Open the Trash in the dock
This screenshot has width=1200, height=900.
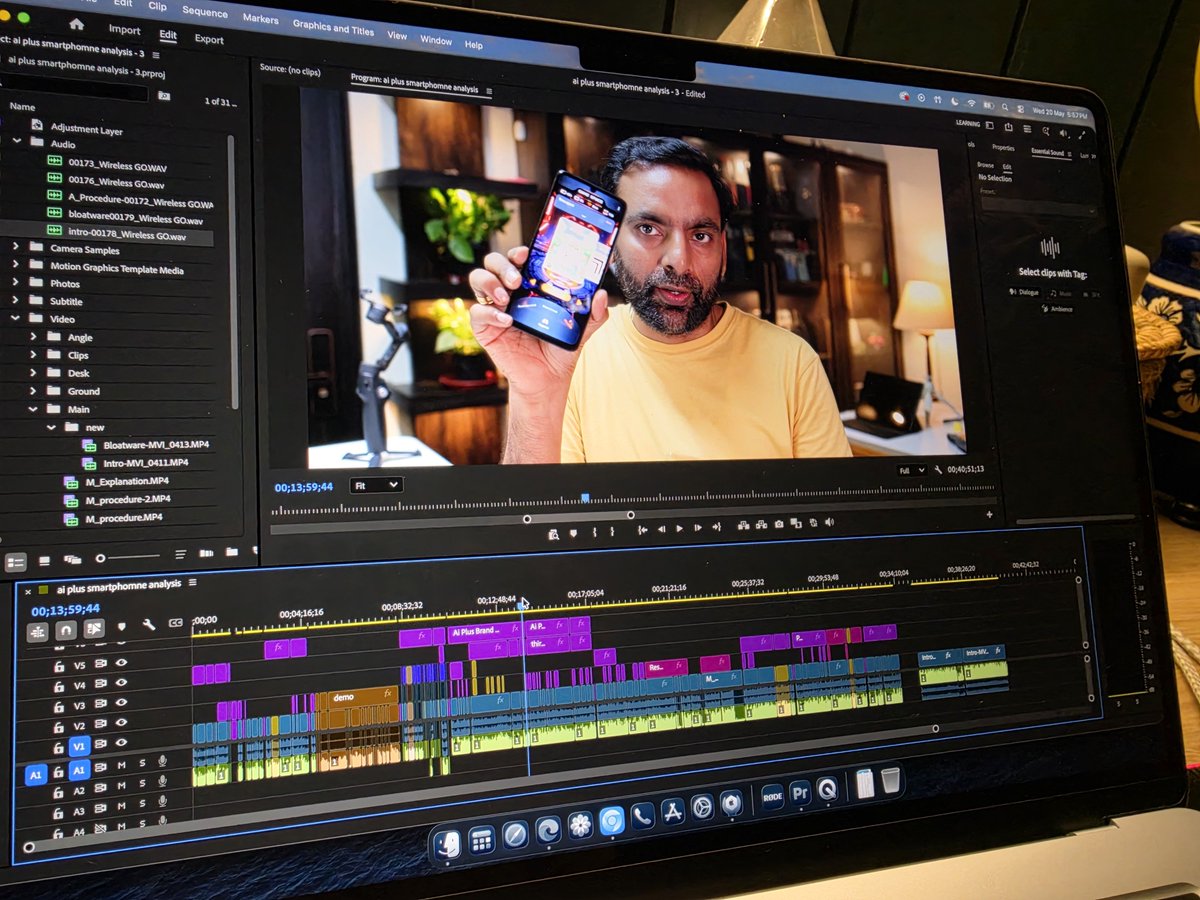(891, 779)
